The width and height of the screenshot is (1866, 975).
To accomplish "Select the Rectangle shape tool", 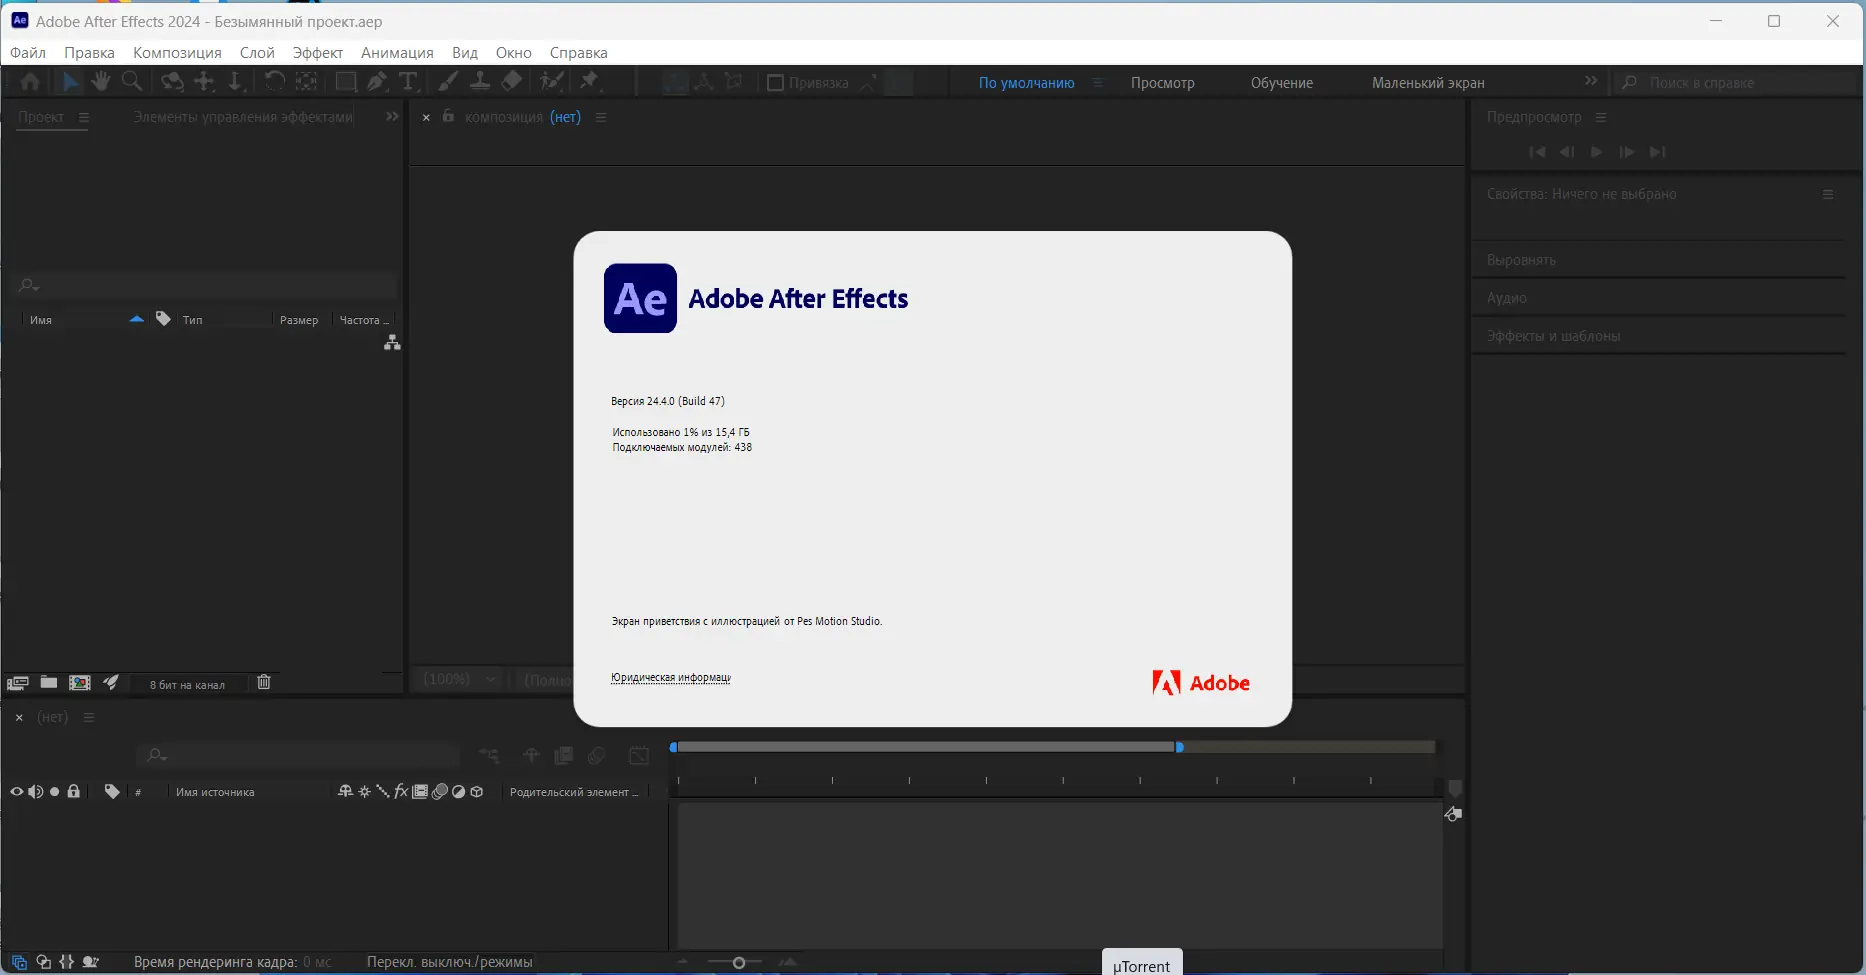I will pos(346,82).
